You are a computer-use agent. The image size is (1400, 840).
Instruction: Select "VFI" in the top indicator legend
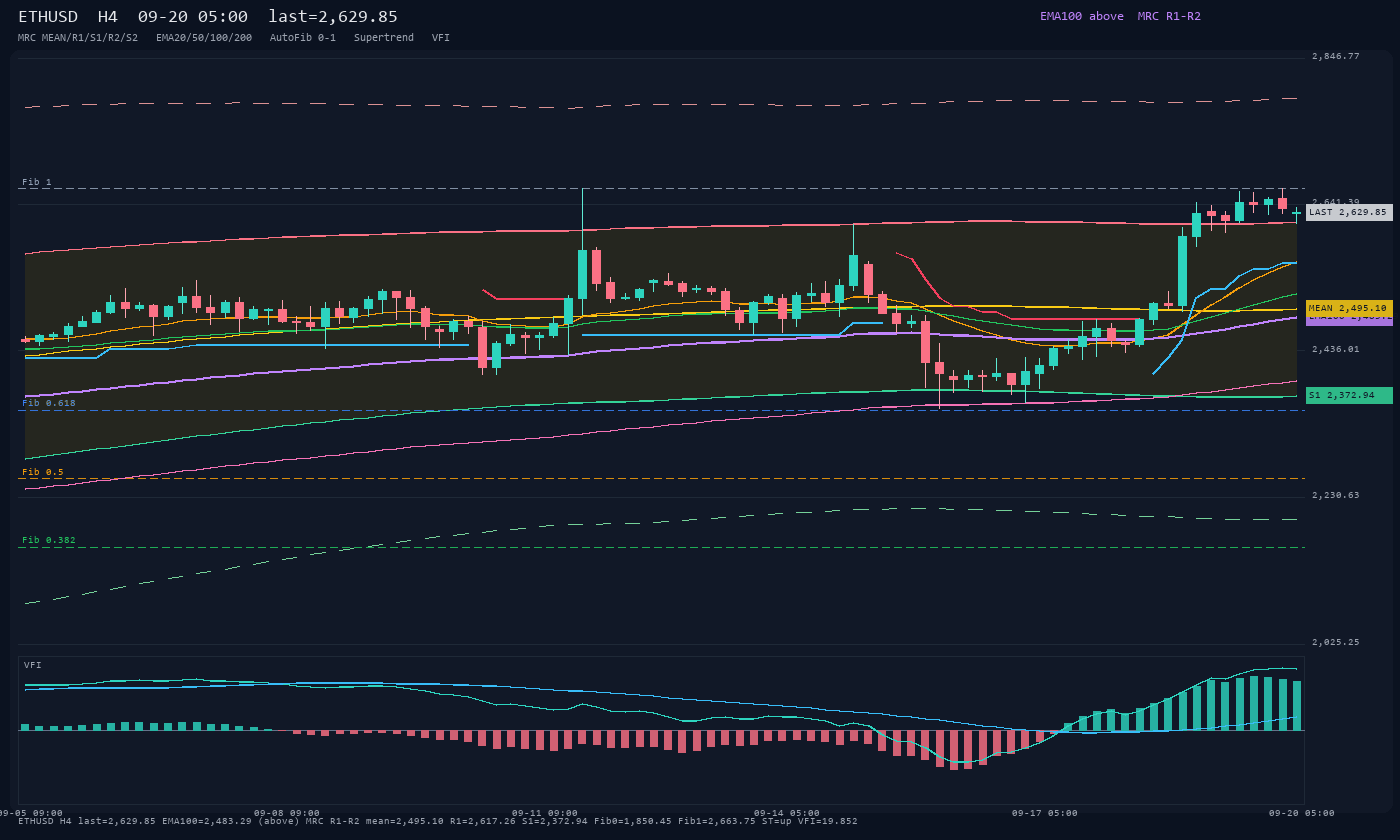tap(441, 38)
